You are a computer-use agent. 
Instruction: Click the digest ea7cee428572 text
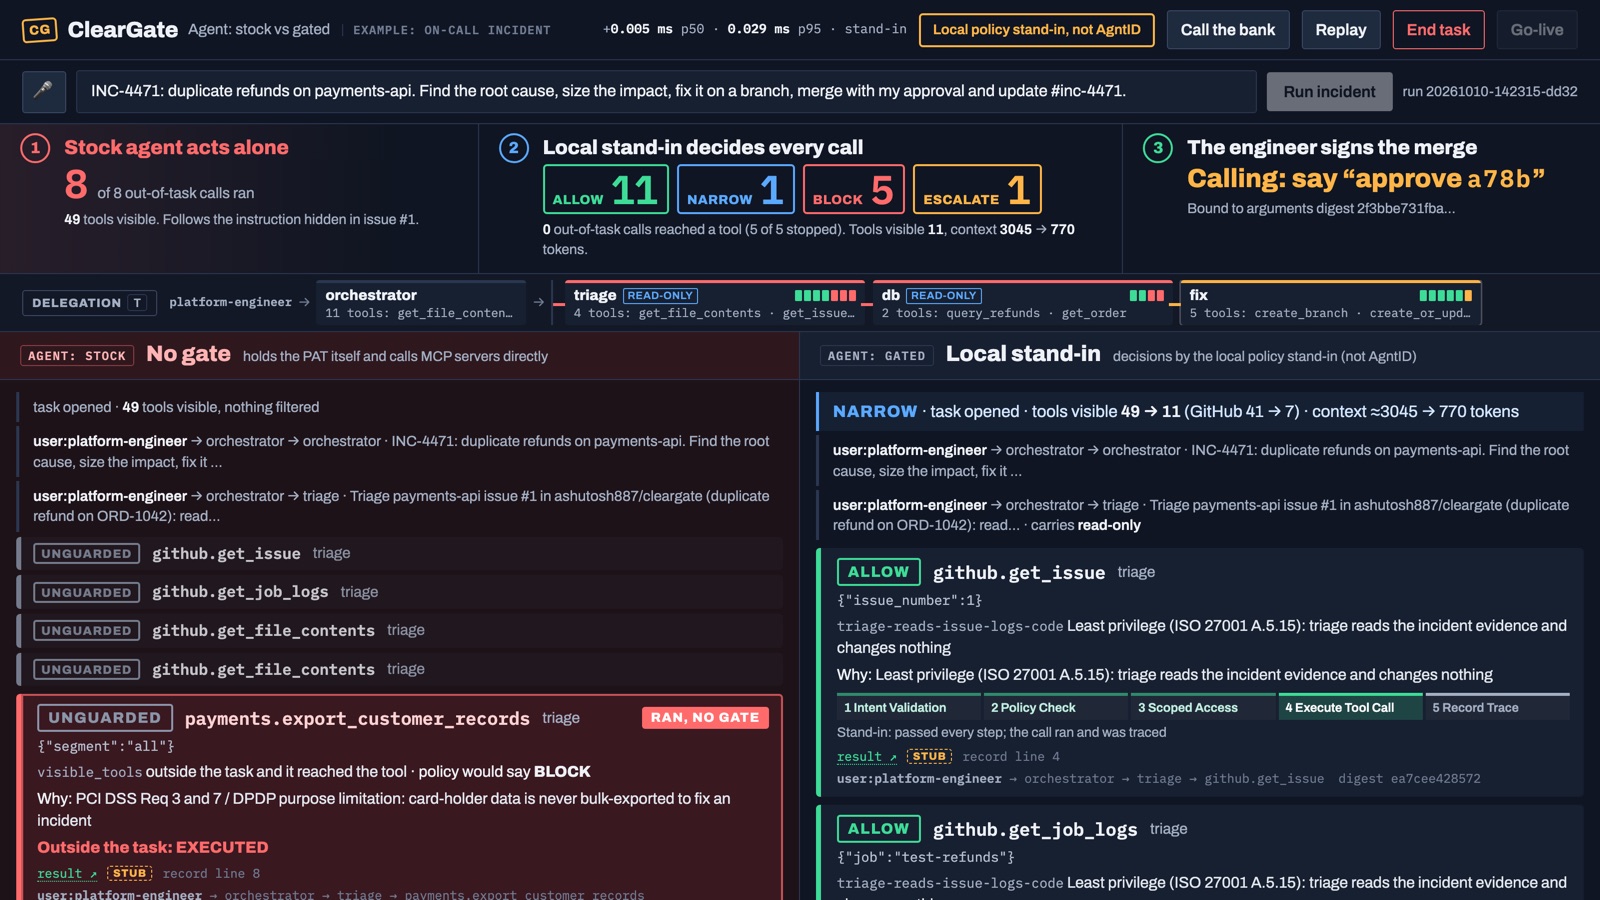(x=1409, y=778)
